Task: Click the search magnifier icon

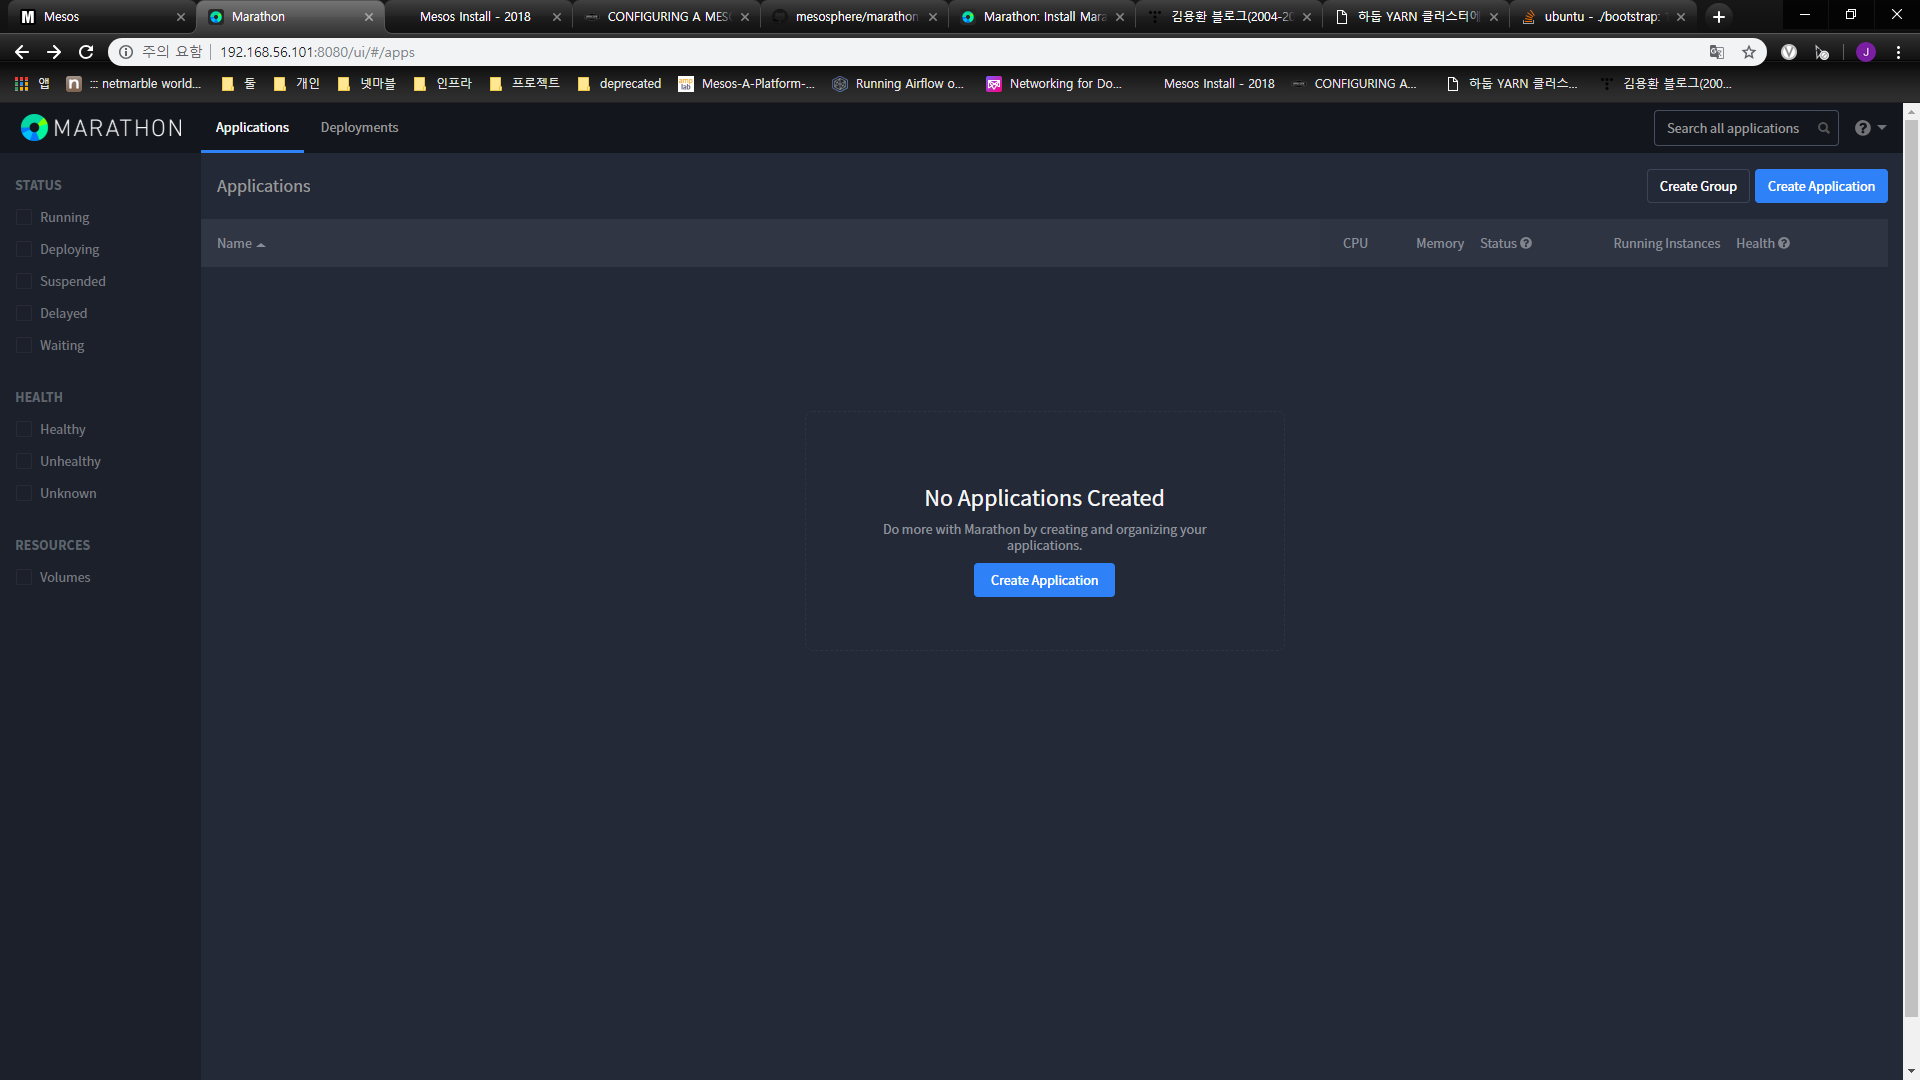Action: pos(1823,128)
